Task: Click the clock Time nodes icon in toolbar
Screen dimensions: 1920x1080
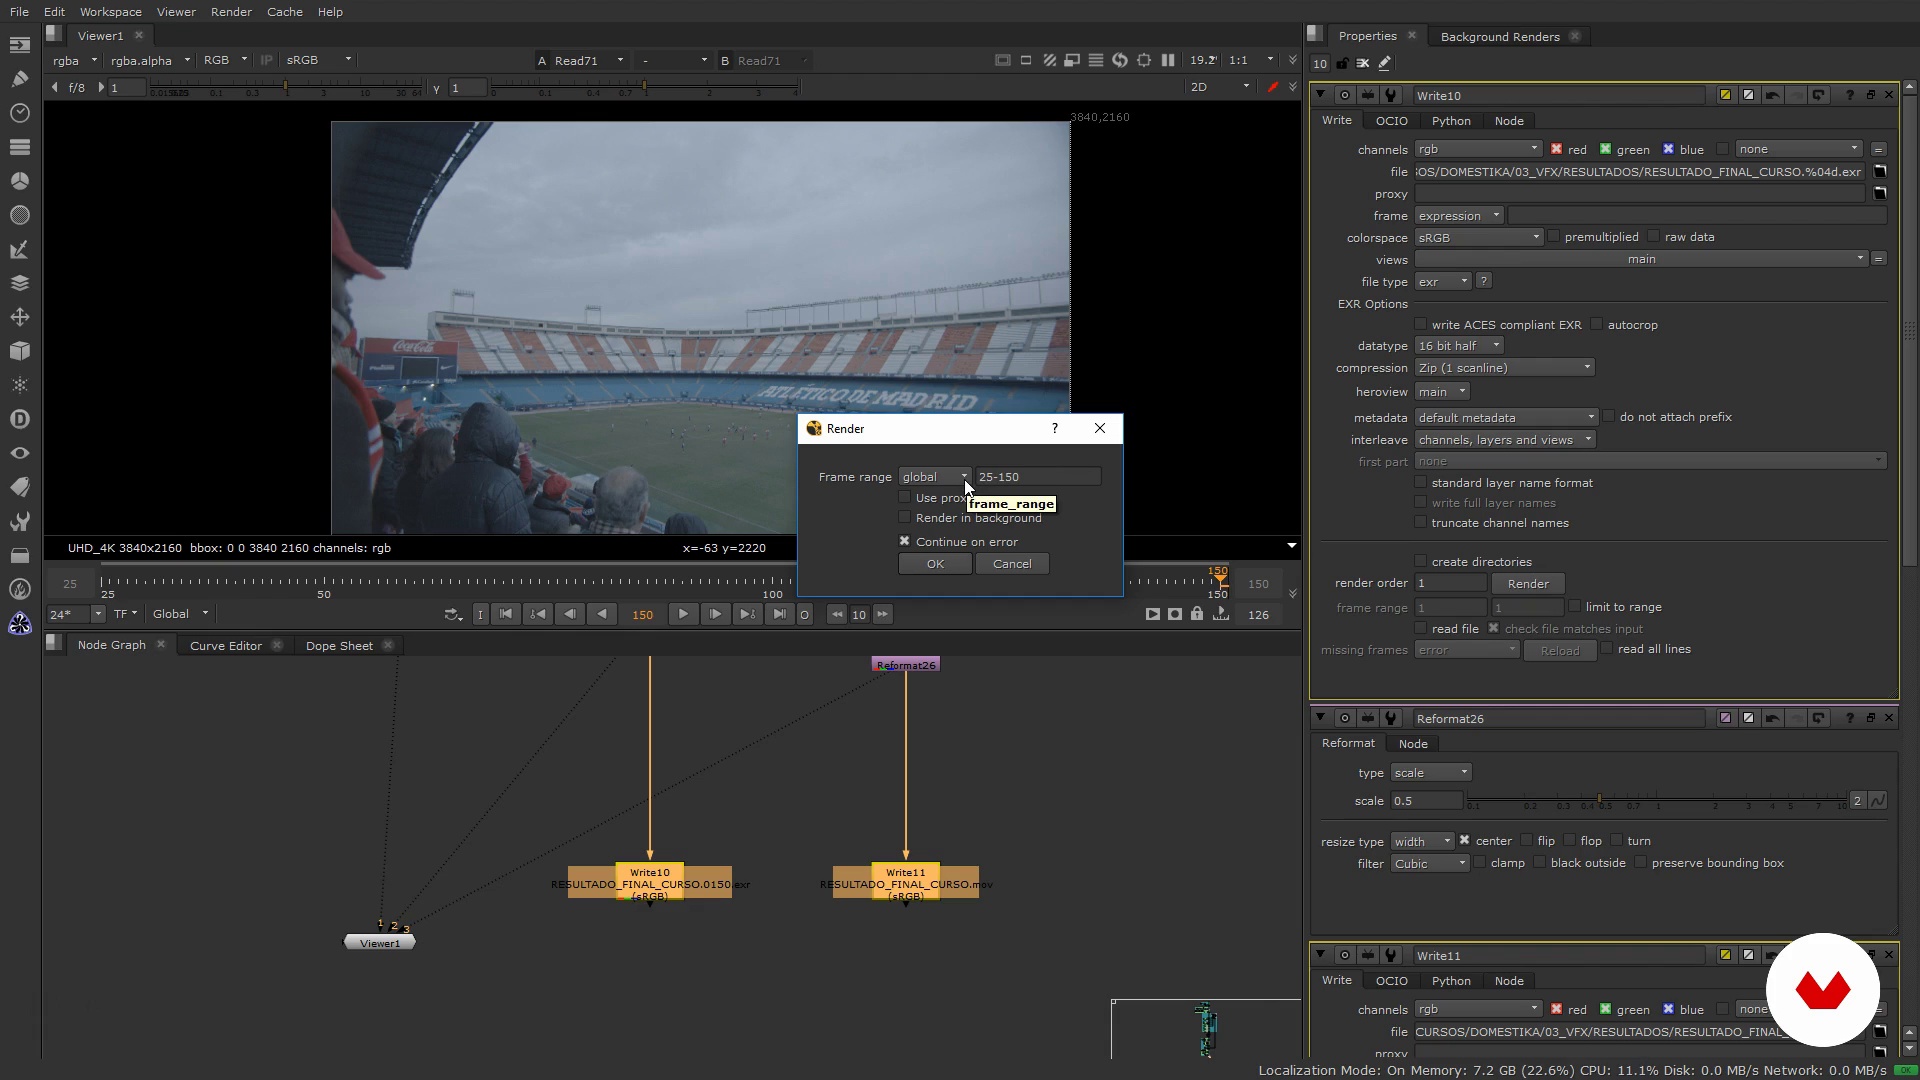Action: 19,113
